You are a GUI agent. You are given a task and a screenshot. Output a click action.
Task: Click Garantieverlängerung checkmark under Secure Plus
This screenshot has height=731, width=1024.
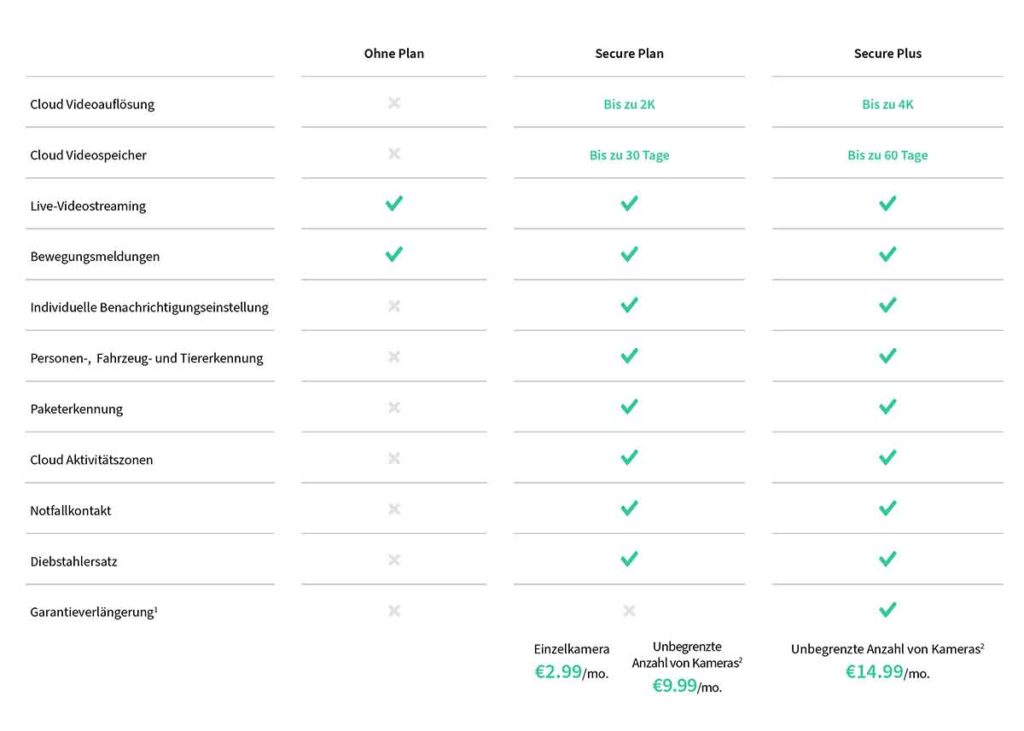click(x=887, y=610)
